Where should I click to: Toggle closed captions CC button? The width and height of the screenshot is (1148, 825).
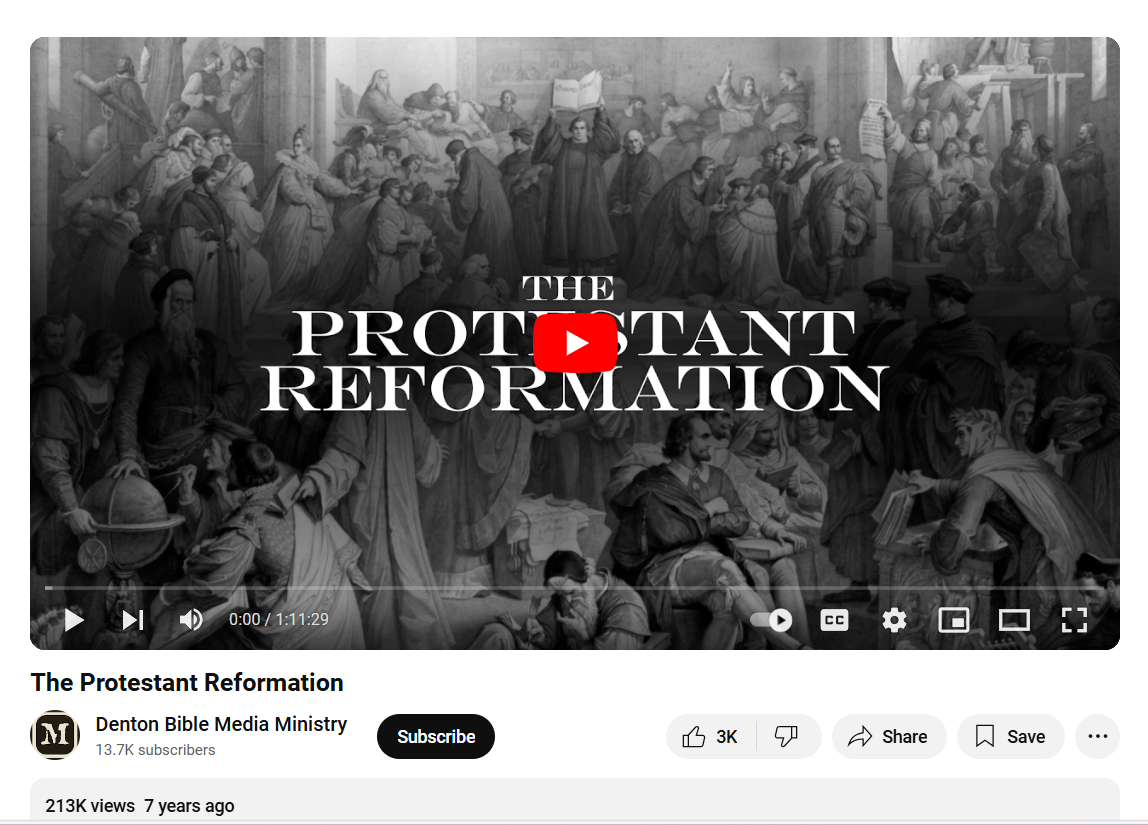834,620
